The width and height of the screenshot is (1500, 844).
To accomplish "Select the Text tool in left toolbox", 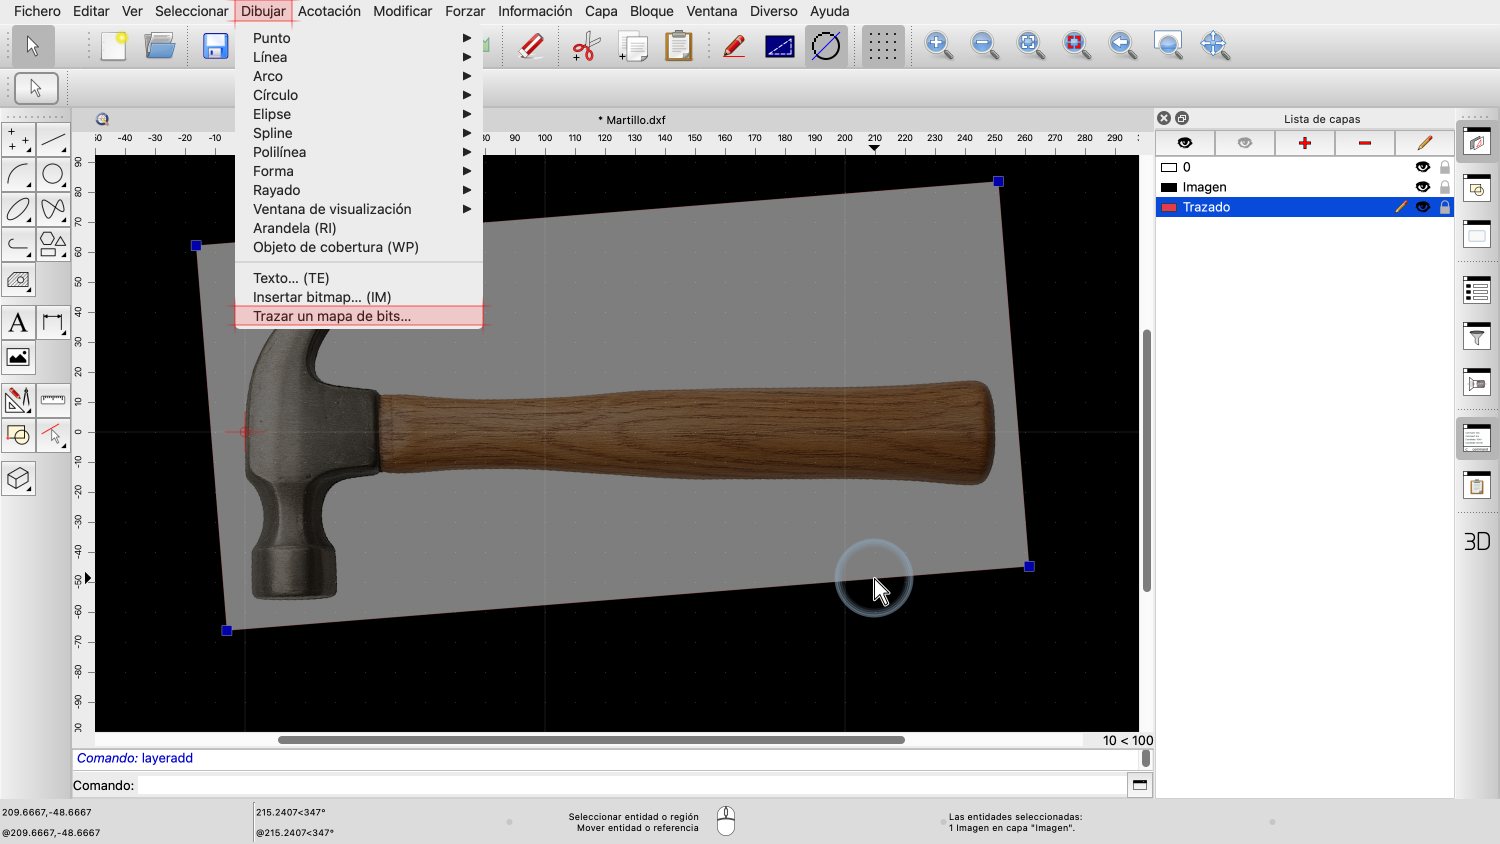I will click(18, 323).
